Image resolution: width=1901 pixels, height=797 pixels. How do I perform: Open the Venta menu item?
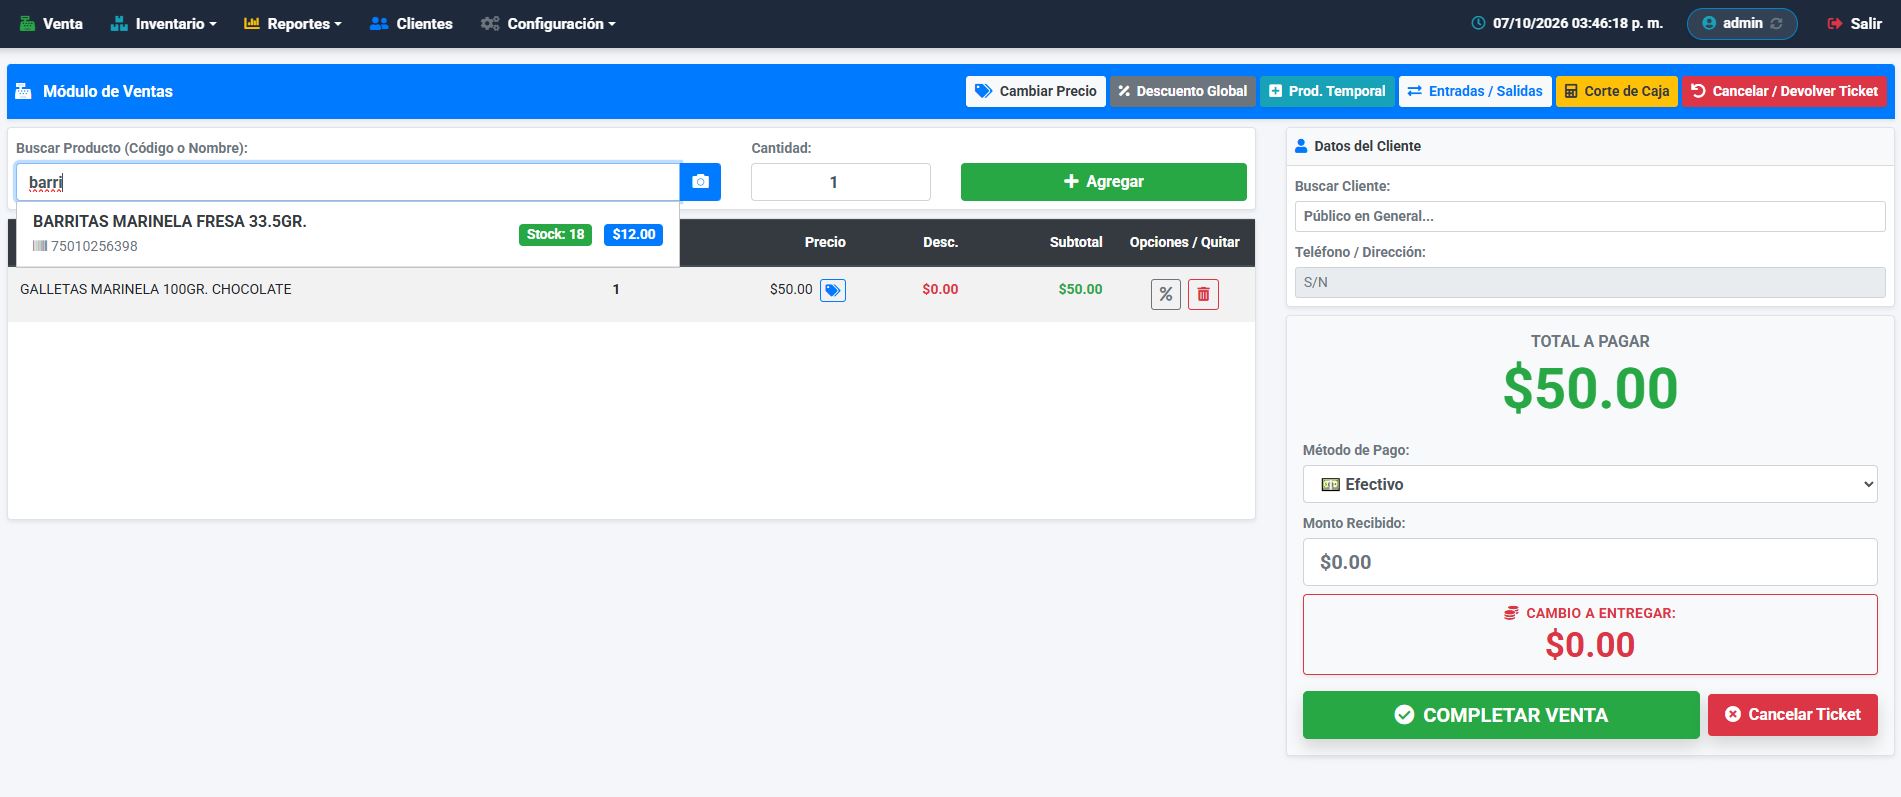pyautogui.click(x=51, y=23)
